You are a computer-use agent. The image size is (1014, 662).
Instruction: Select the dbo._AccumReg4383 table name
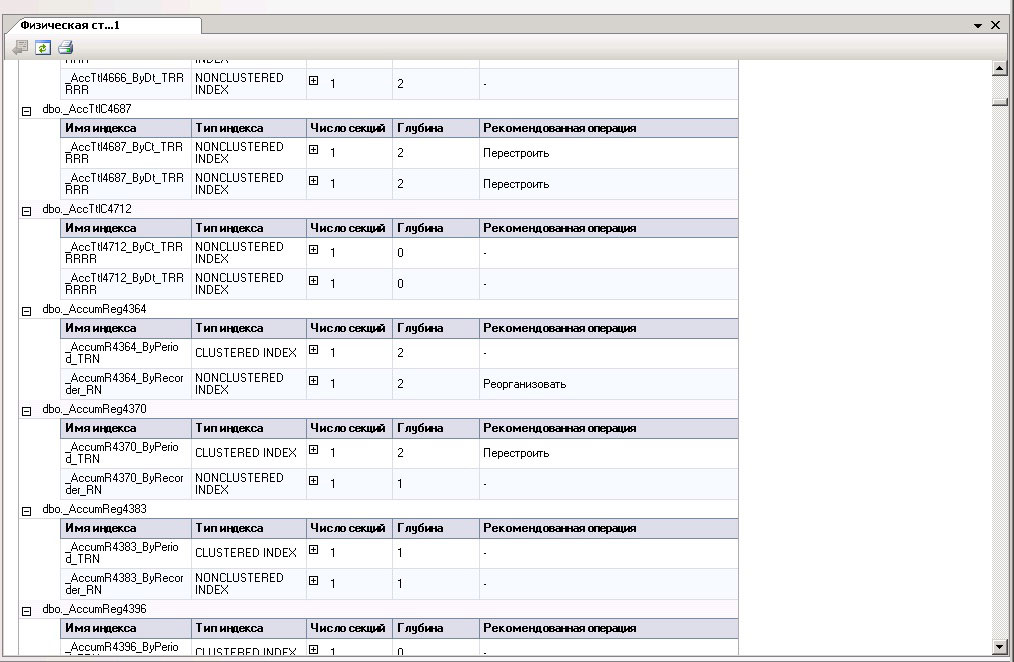click(94, 509)
